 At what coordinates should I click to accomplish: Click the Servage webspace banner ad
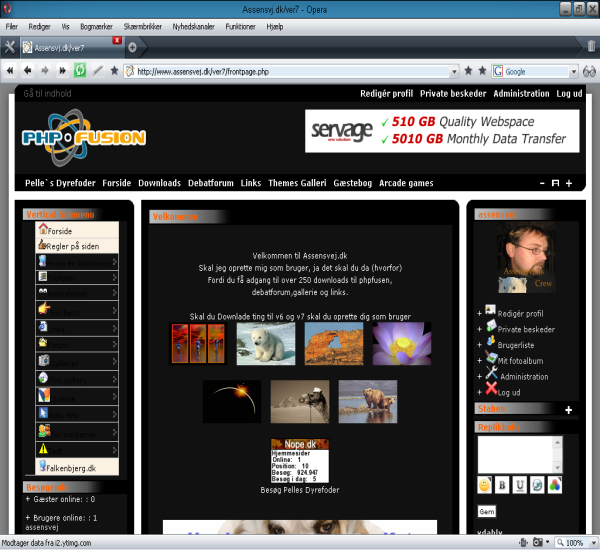442,131
